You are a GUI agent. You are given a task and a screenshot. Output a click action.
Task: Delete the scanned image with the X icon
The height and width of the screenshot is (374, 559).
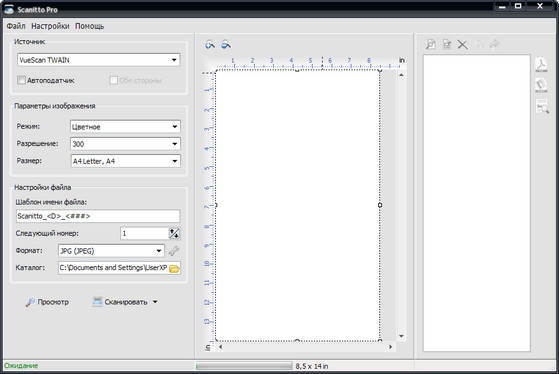462,45
